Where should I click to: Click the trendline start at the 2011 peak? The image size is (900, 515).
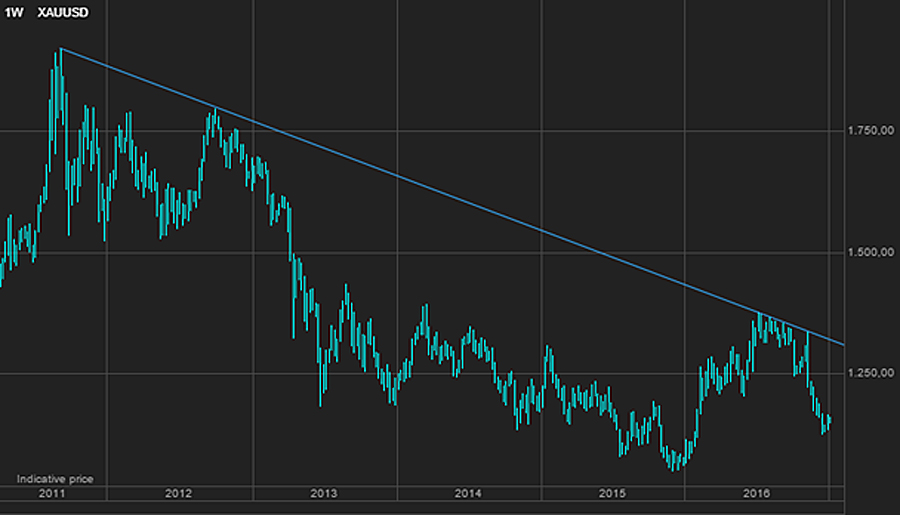[60, 48]
